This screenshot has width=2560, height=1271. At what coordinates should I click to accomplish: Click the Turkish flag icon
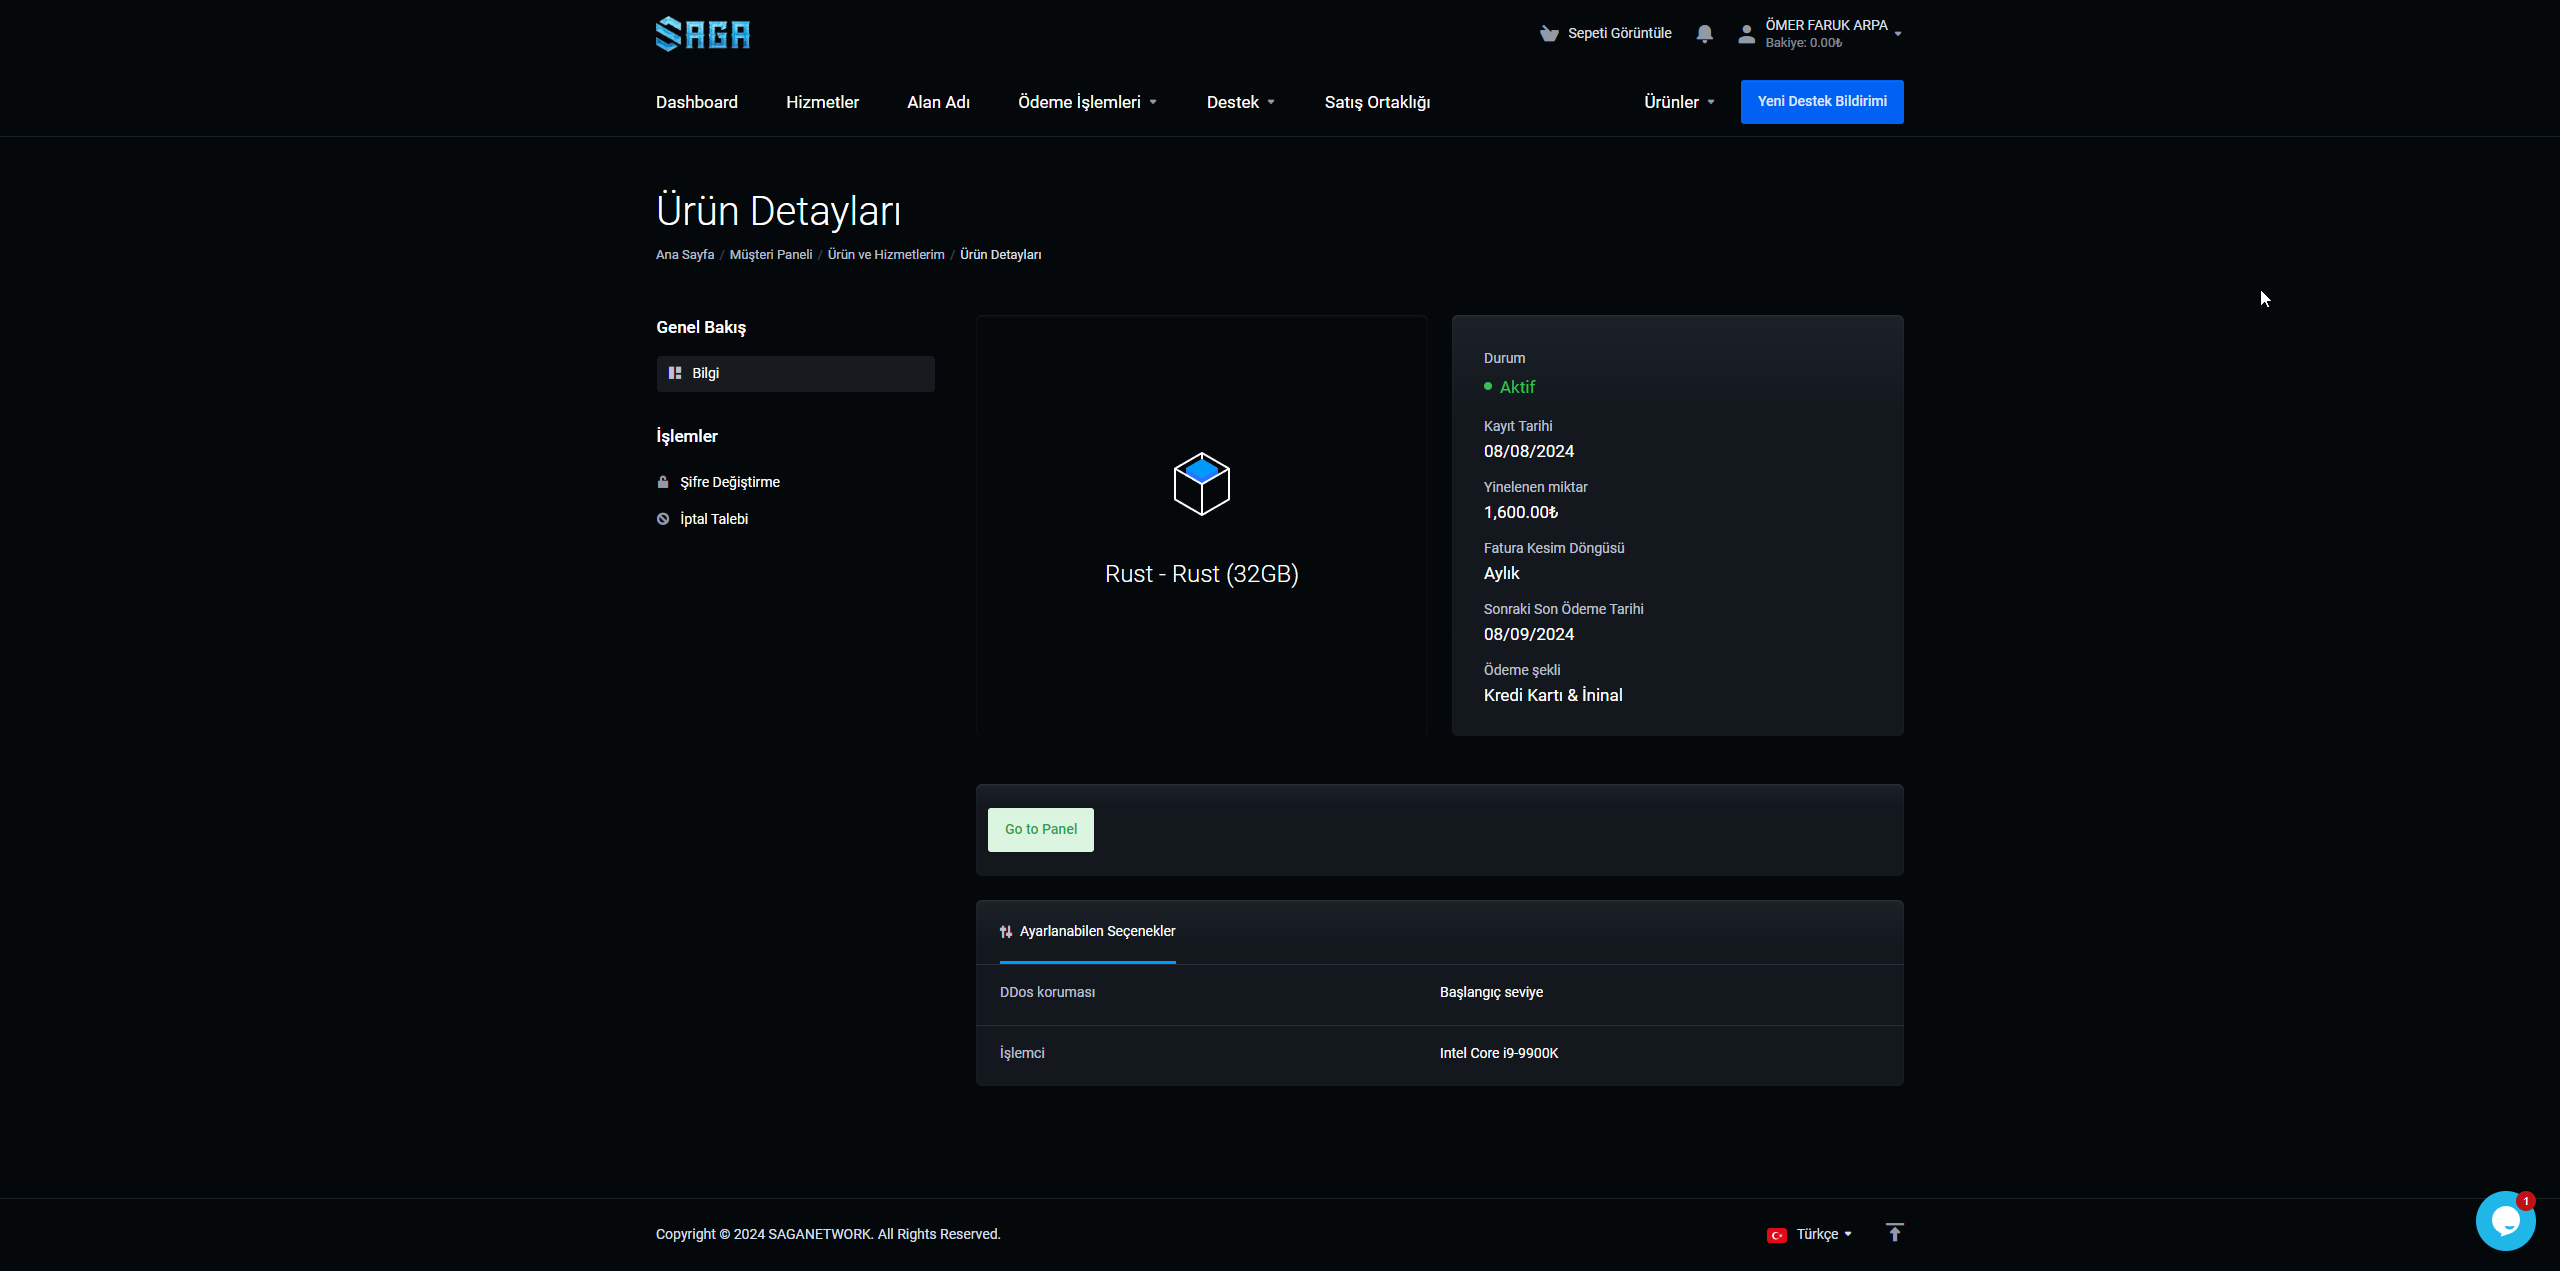pyautogui.click(x=1777, y=1235)
